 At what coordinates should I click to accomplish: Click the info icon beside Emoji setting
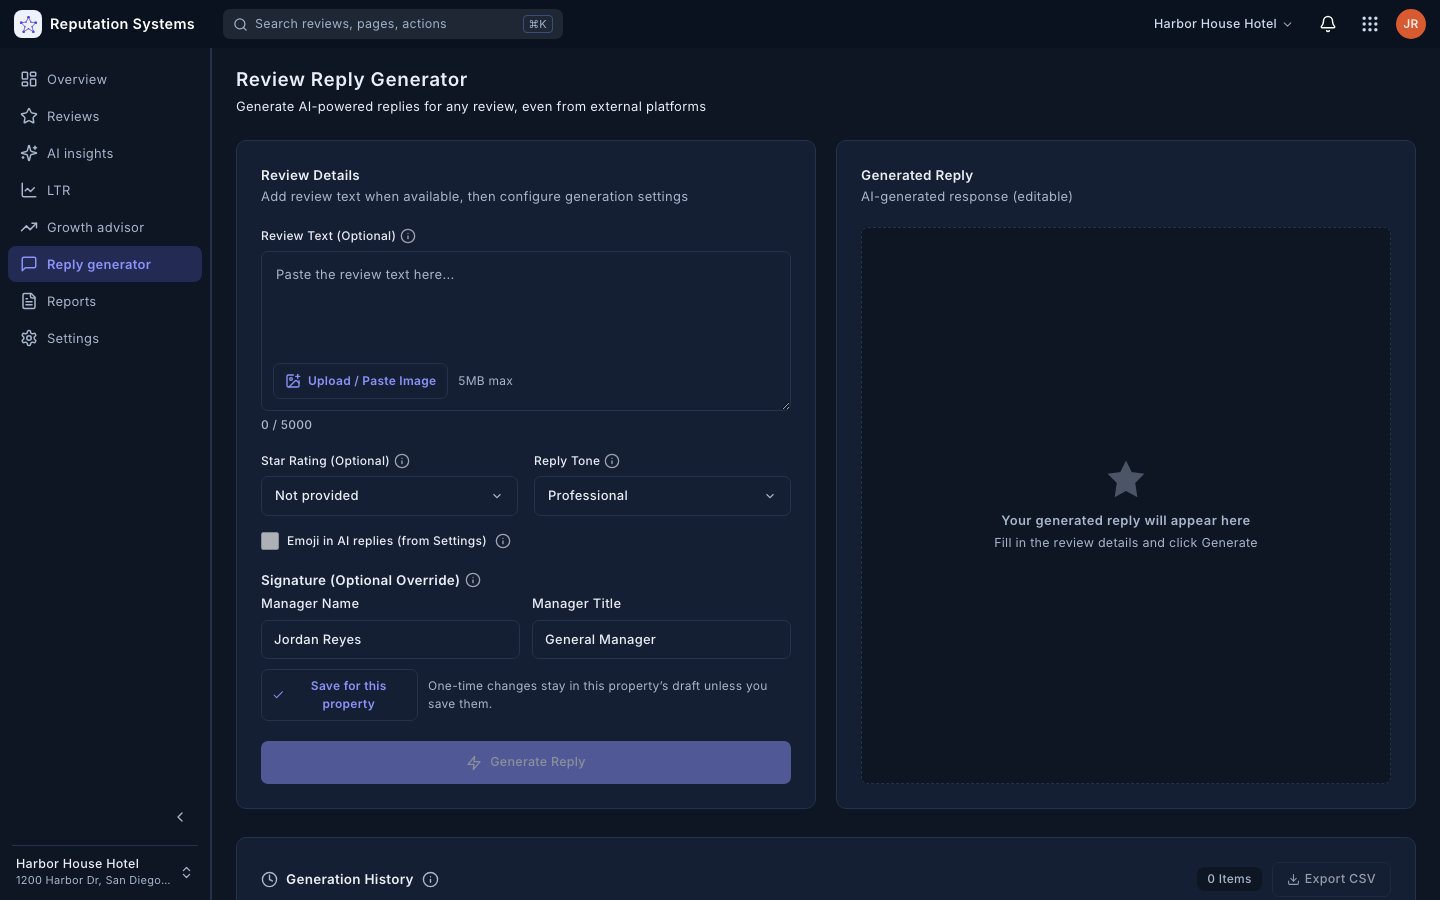pos(503,541)
